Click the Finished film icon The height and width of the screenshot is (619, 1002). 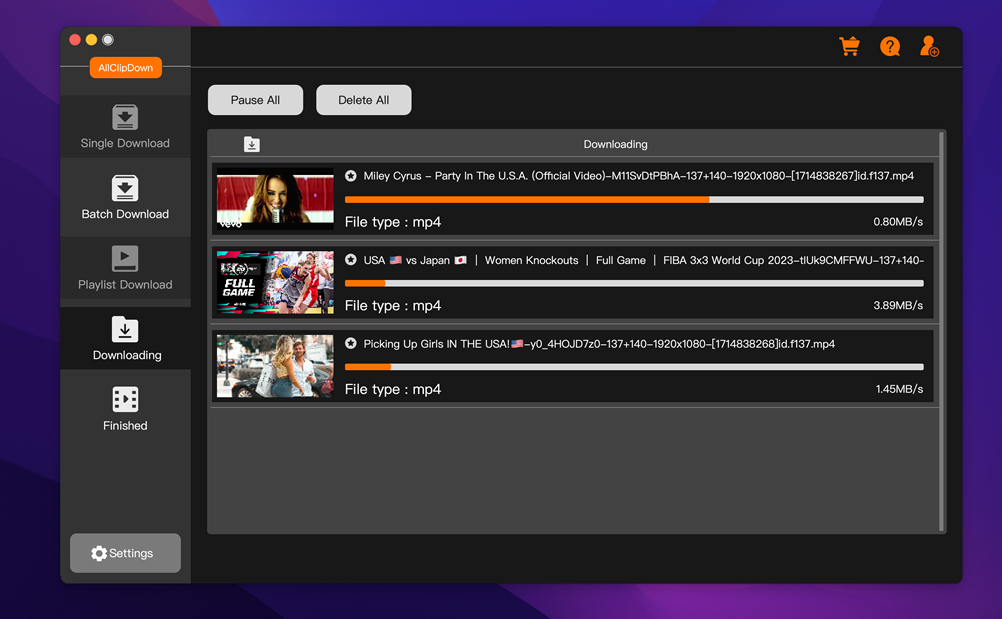coord(125,399)
